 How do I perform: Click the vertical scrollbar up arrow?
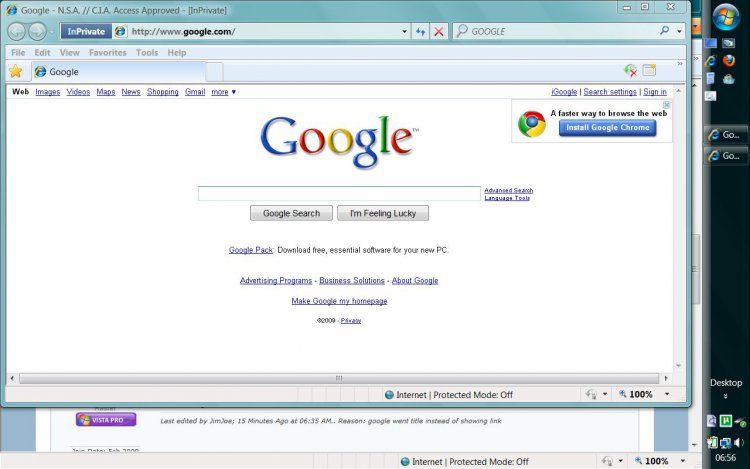pos(678,91)
